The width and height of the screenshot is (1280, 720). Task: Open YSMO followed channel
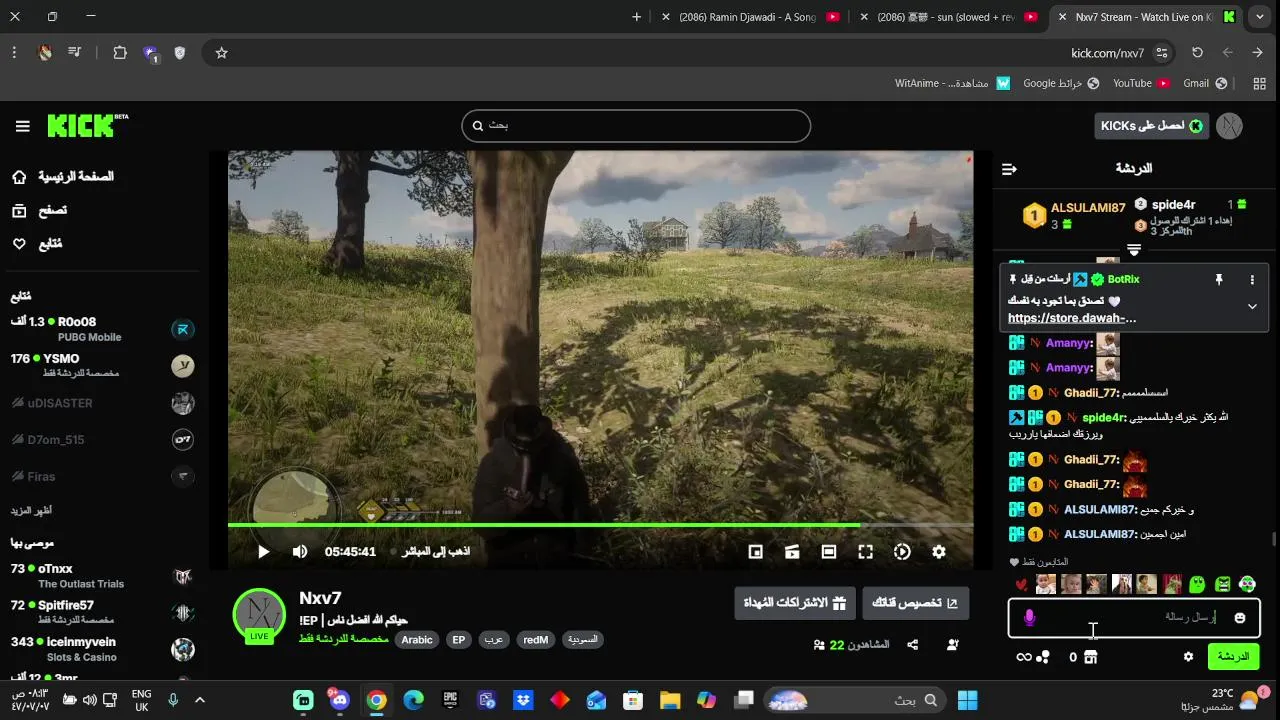pos(102,365)
